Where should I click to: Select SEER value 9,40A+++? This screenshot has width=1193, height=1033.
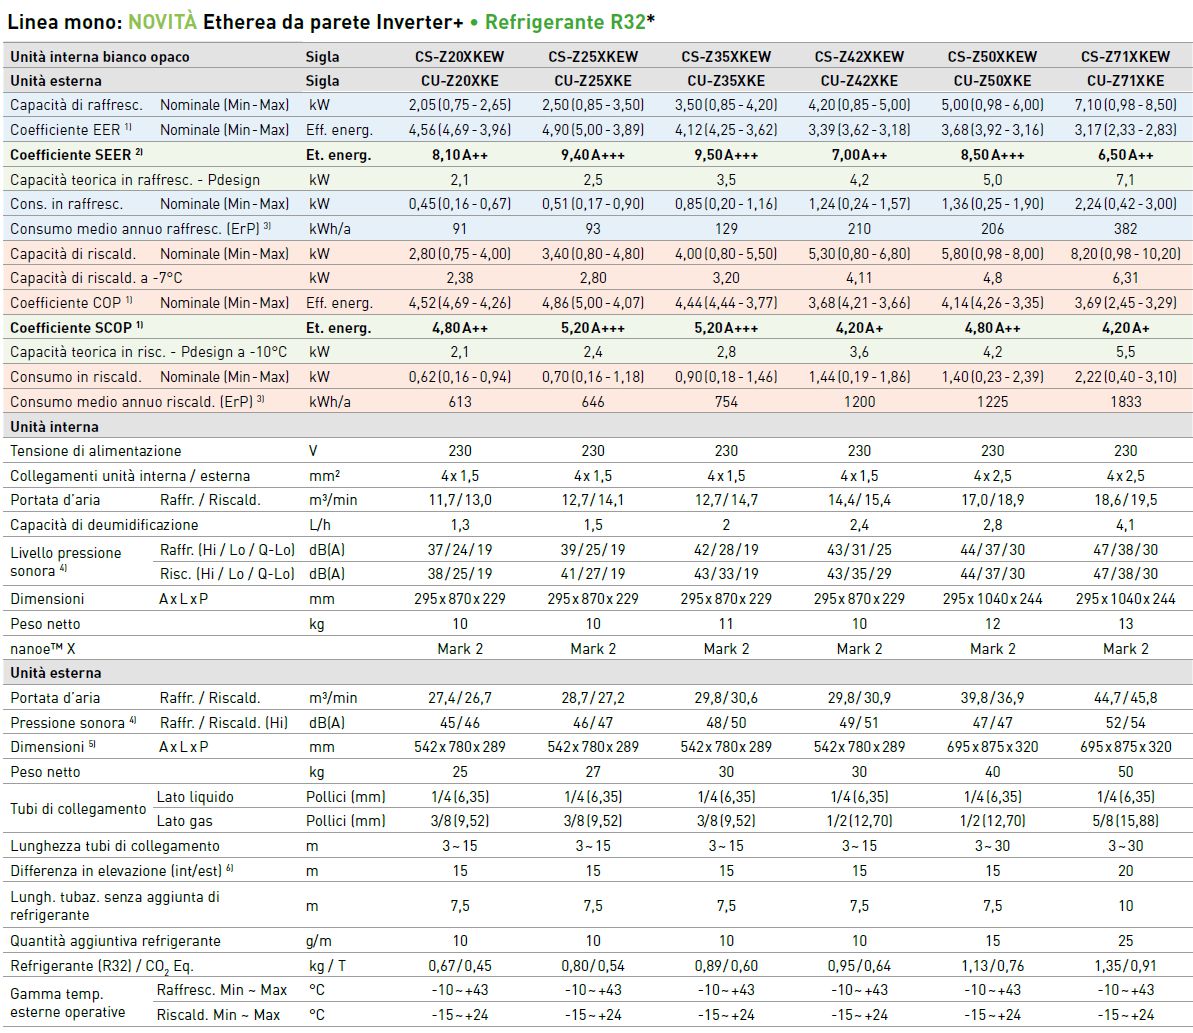pos(593,155)
